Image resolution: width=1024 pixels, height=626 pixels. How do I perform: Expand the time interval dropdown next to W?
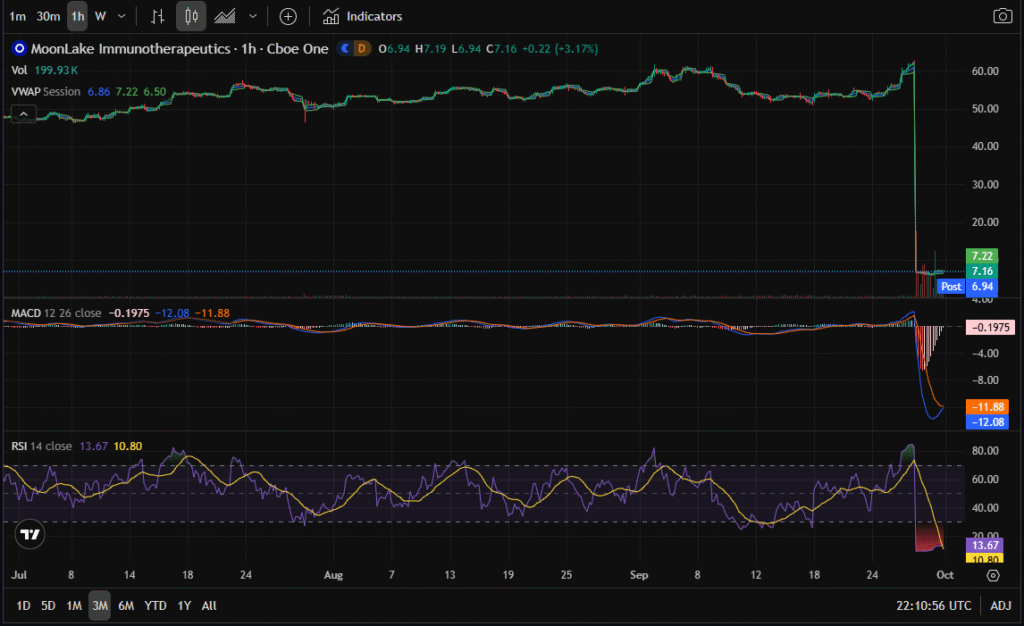click(x=122, y=16)
